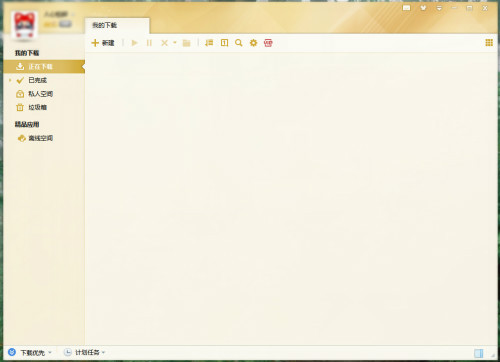Viewport: 500px width, 362px height.
Task: Open the app grid icon at toolbar right
Action: coord(489,42)
